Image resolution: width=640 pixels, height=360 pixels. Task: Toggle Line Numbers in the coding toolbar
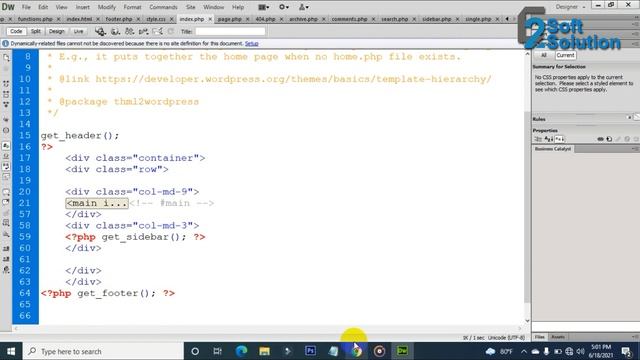(6, 145)
